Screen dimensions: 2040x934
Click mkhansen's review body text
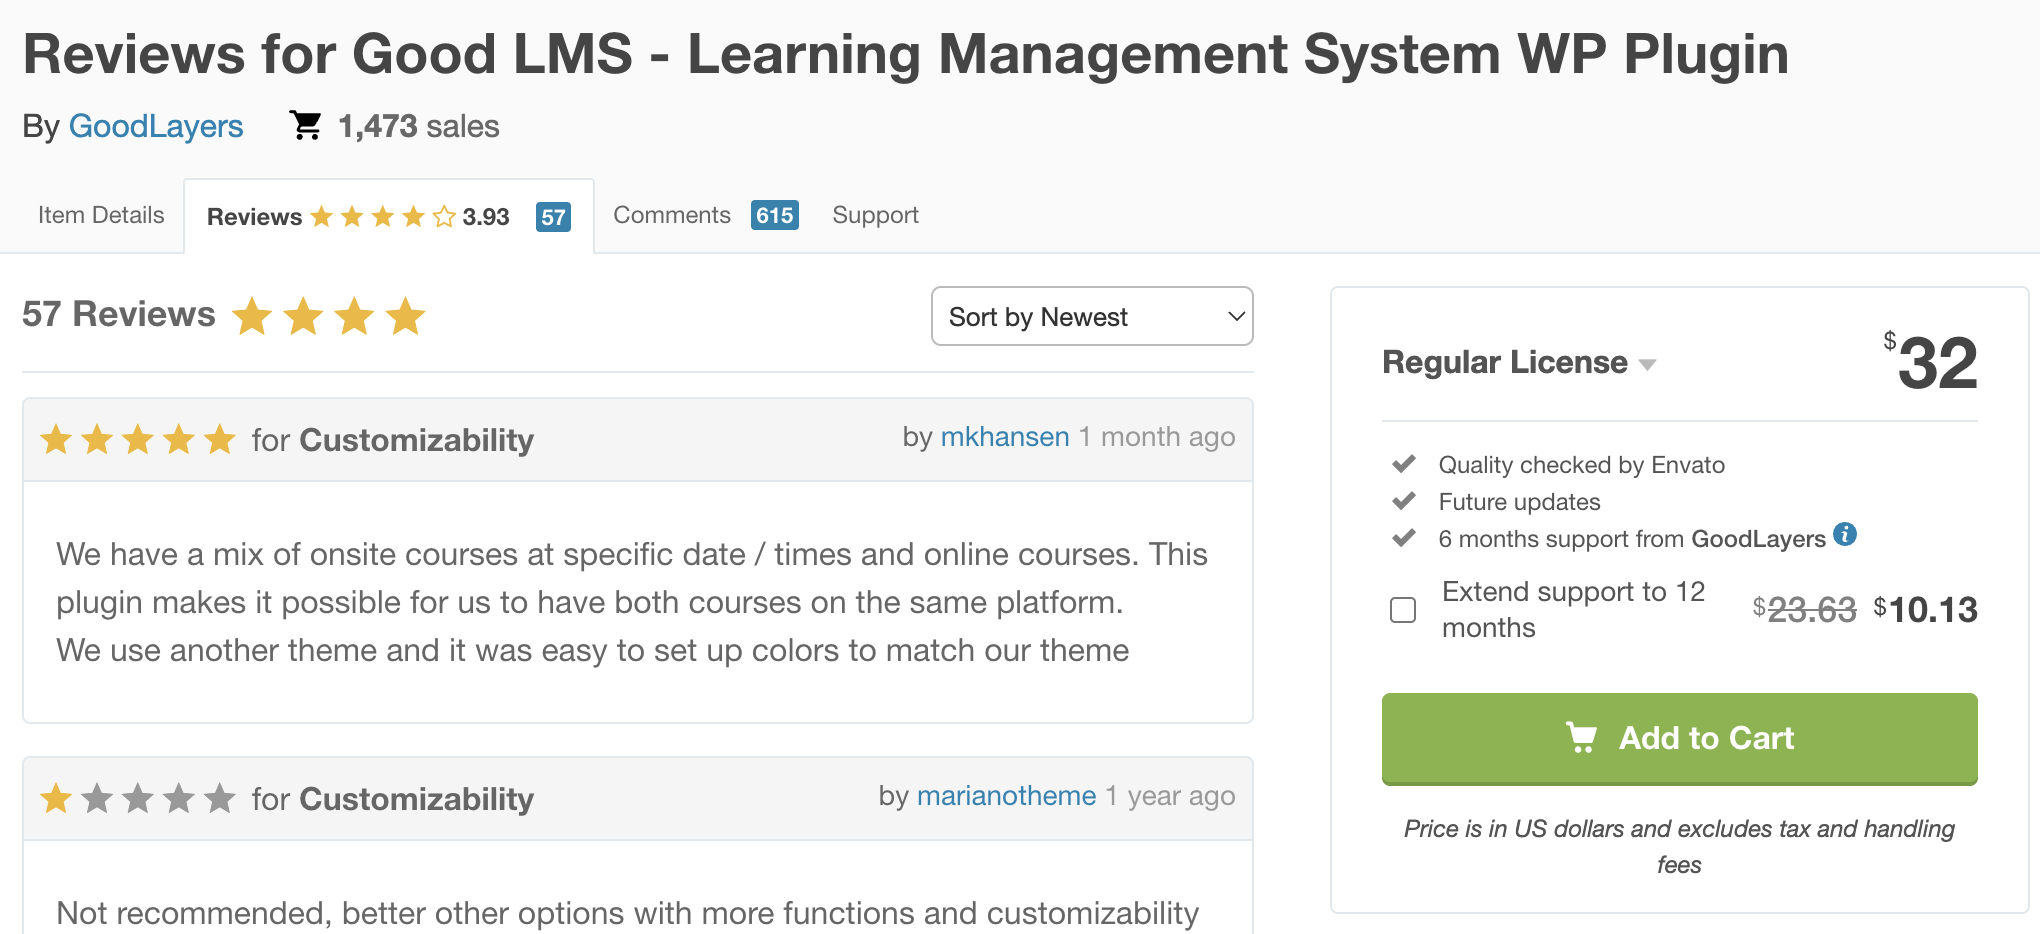click(632, 602)
